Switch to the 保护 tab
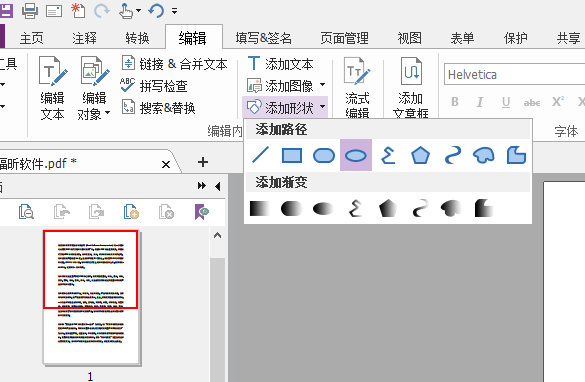The image size is (585, 382). coord(516,38)
